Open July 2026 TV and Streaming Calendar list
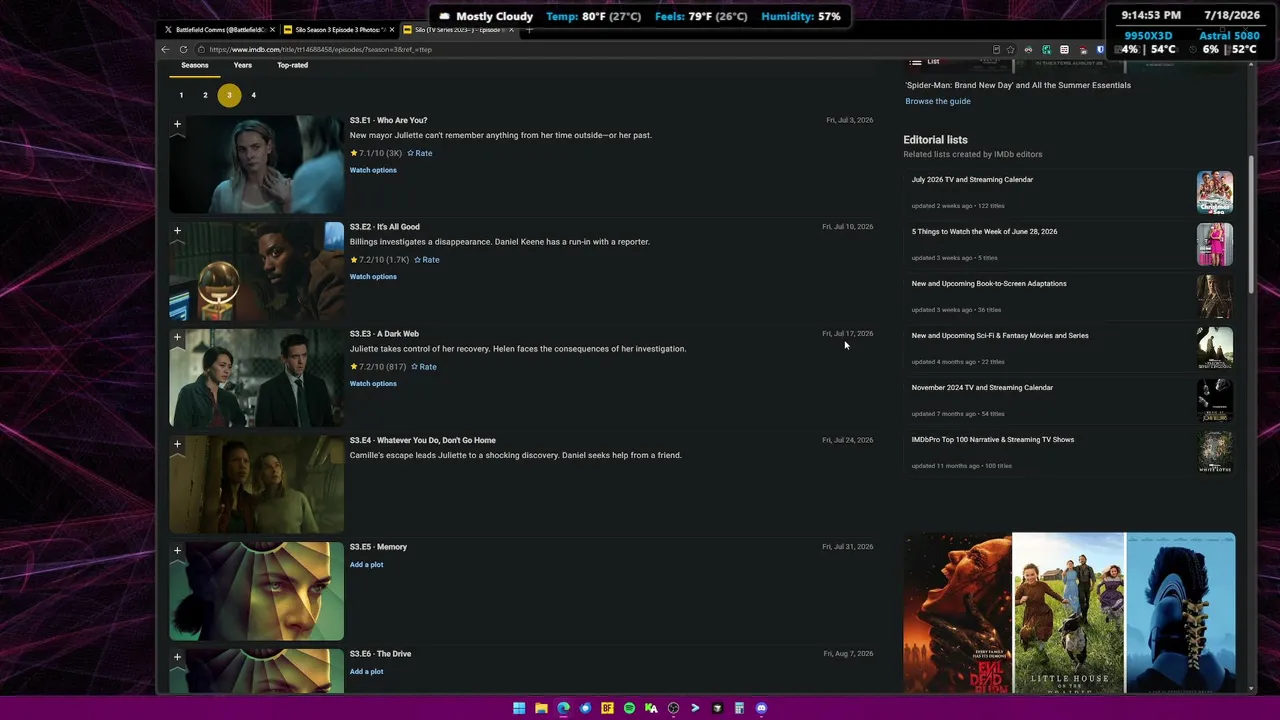 pyautogui.click(x=972, y=180)
